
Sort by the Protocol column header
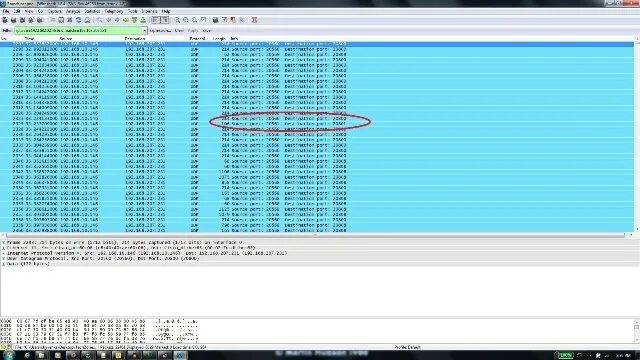coord(198,38)
